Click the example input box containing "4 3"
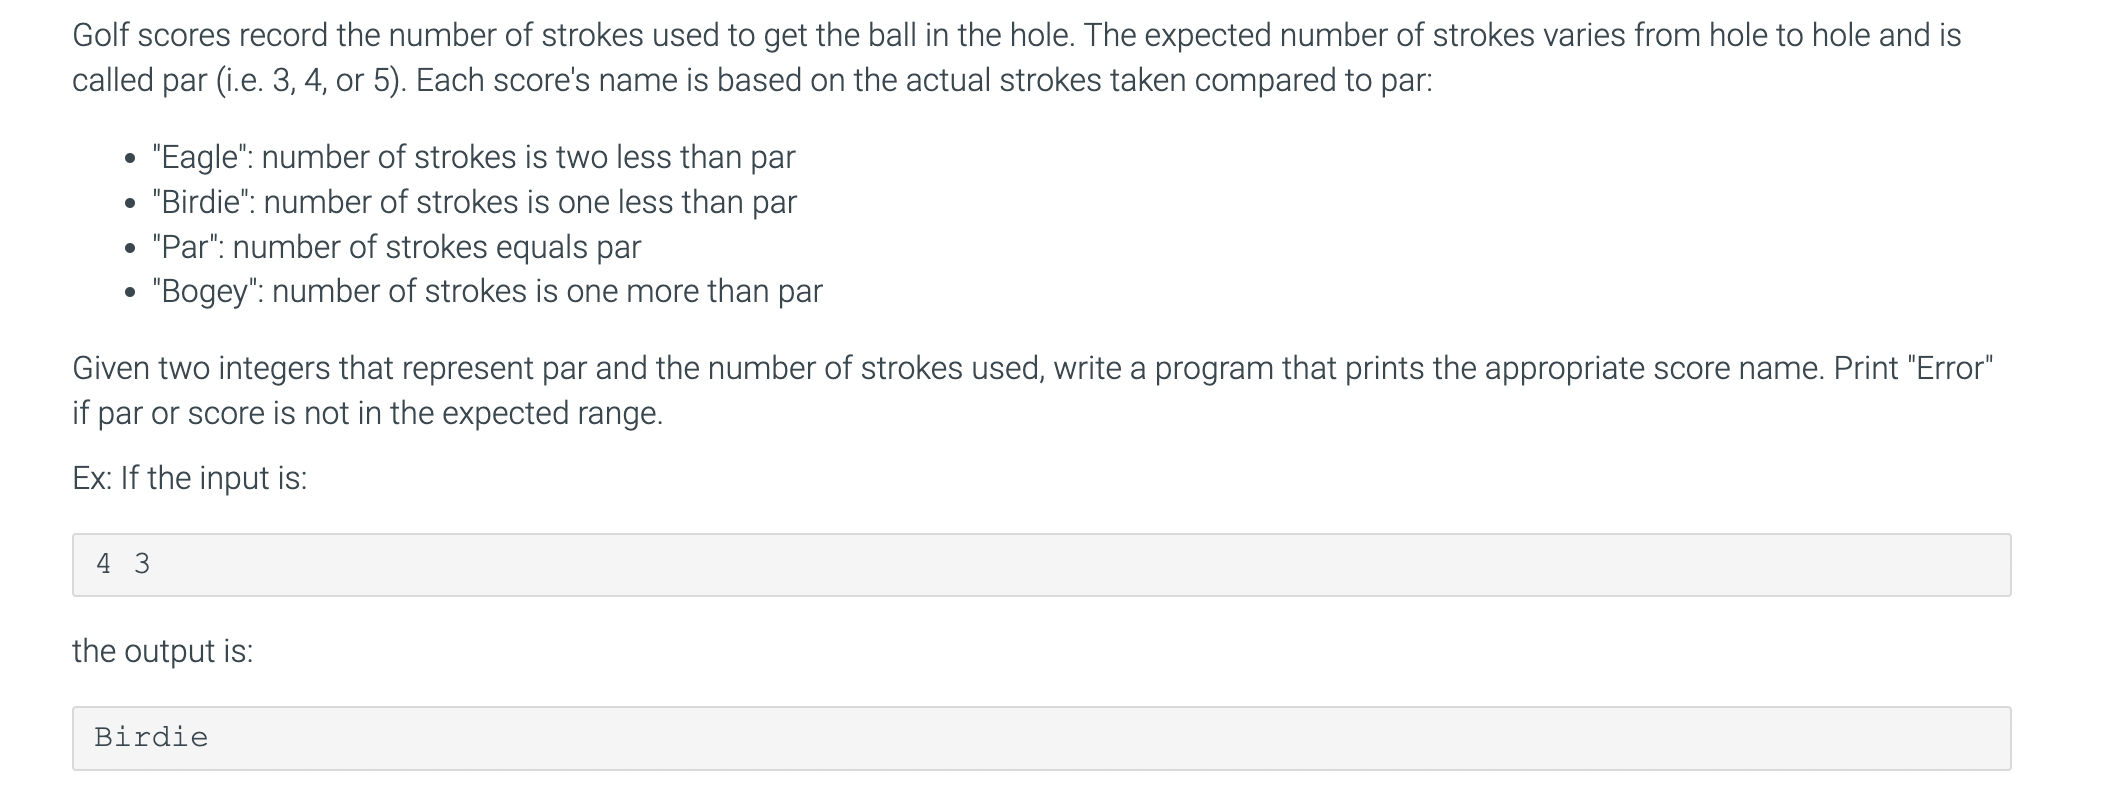Viewport: 2120px width, 786px height. pyautogui.click(x=1041, y=565)
